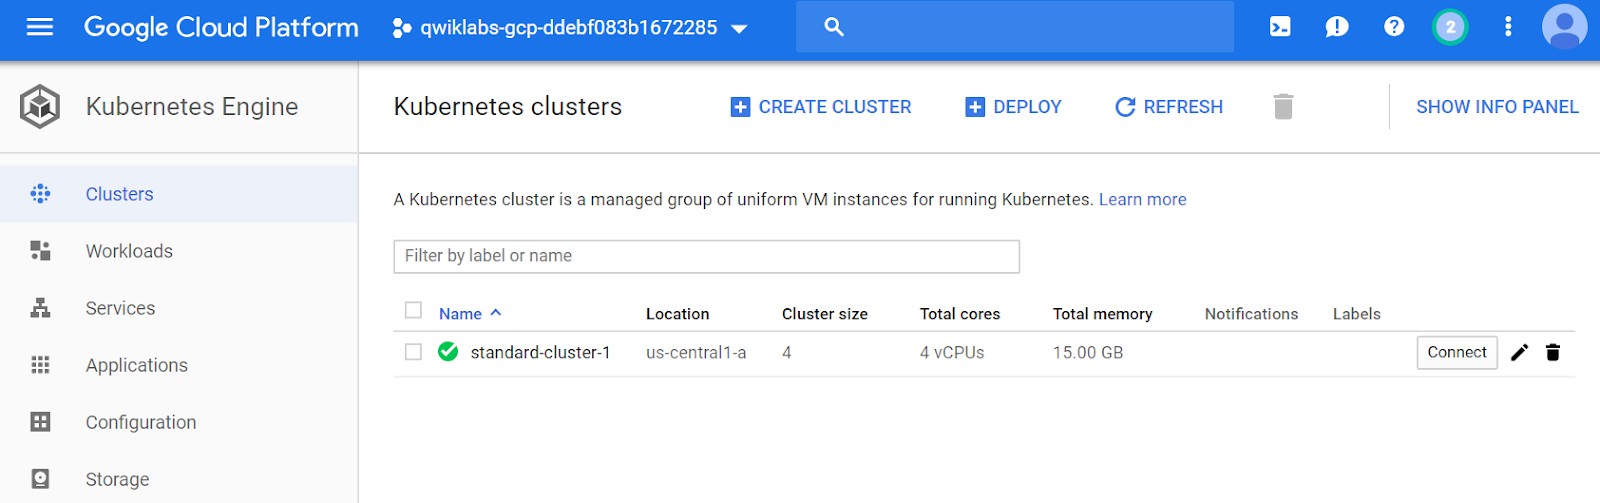Click the us-central1-a location cell
Screen dimensions: 1600x503
tap(696, 353)
